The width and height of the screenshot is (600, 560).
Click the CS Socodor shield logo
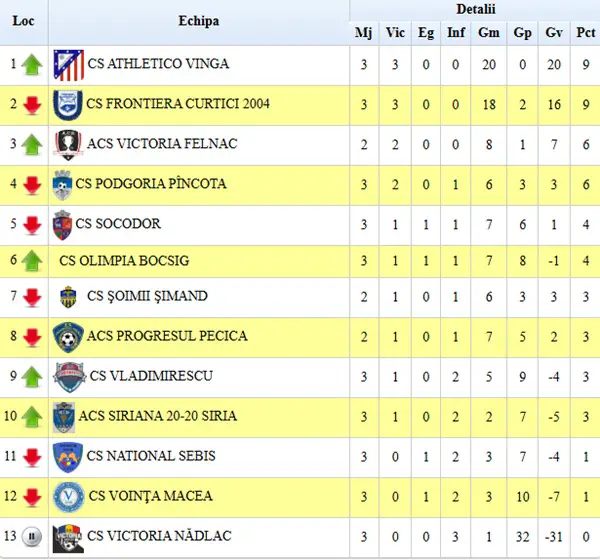[x=62, y=225]
